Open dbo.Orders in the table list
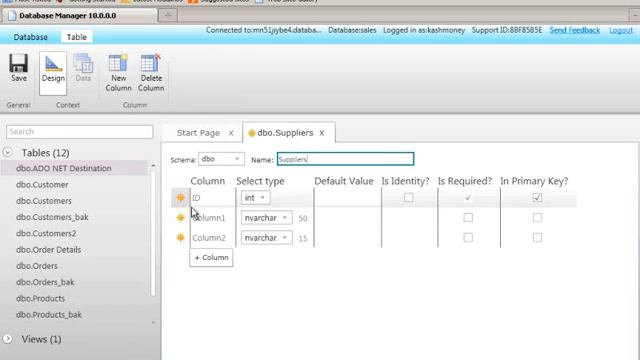640x360 pixels. (37, 266)
